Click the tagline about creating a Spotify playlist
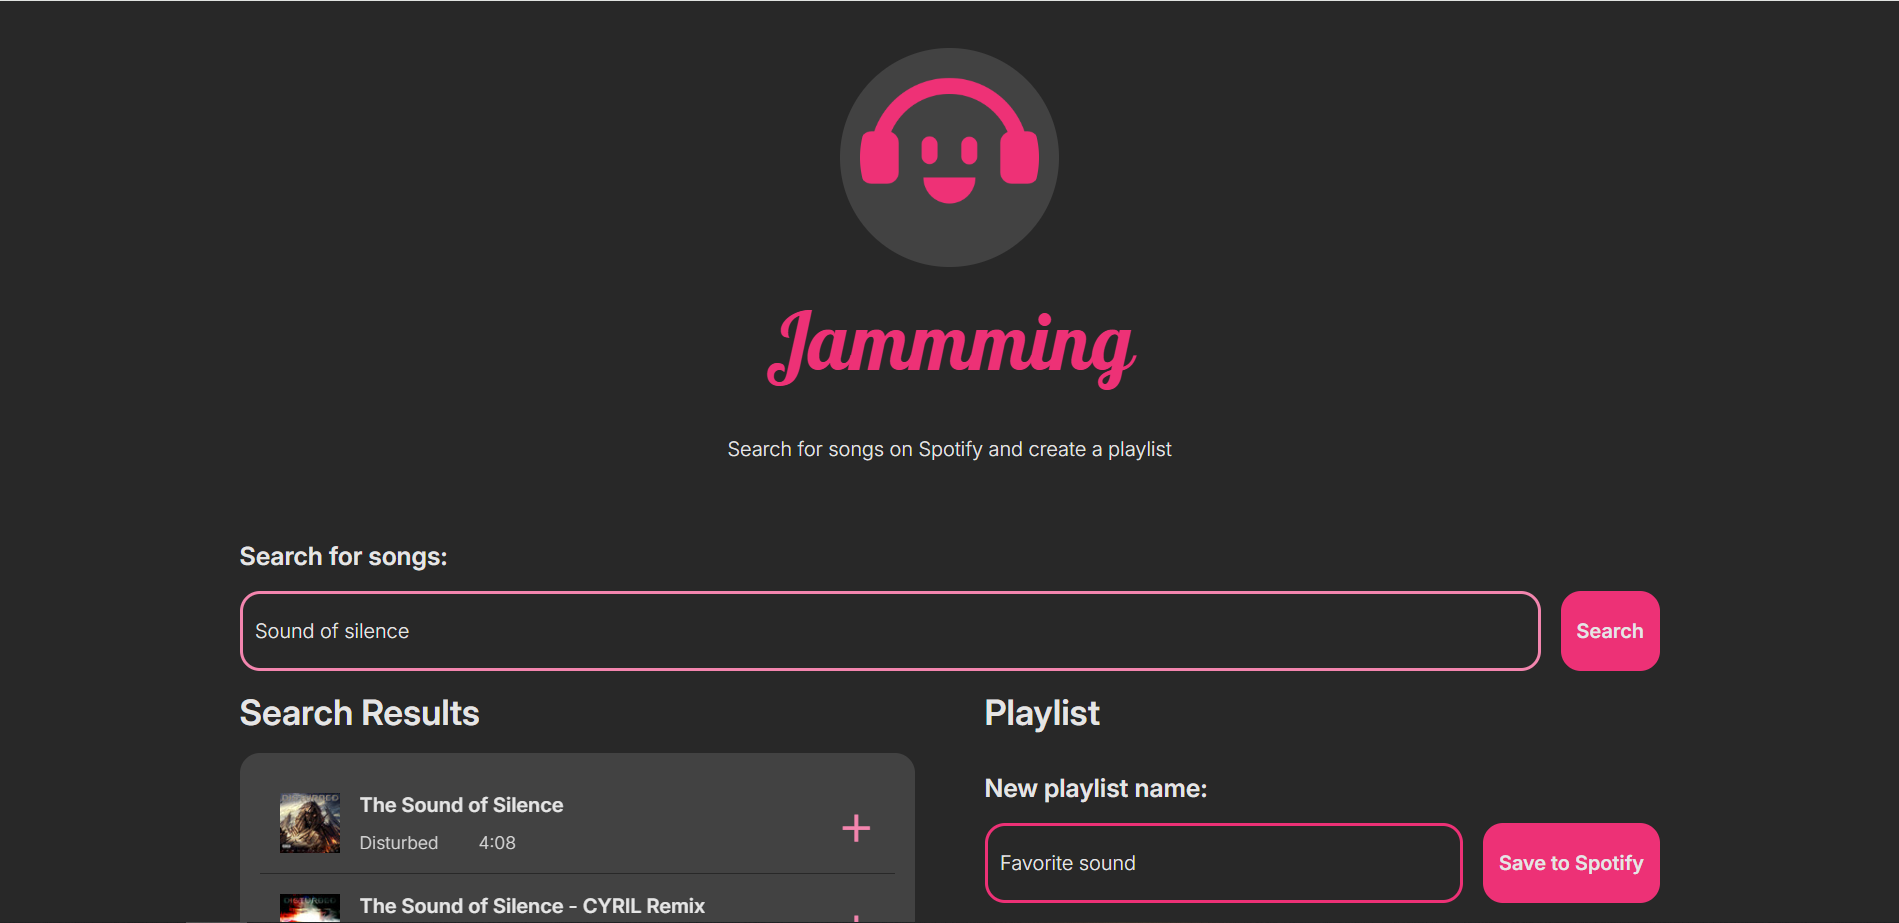Image resolution: width=1899 pixels, height=923 pixels. (949, 449)
